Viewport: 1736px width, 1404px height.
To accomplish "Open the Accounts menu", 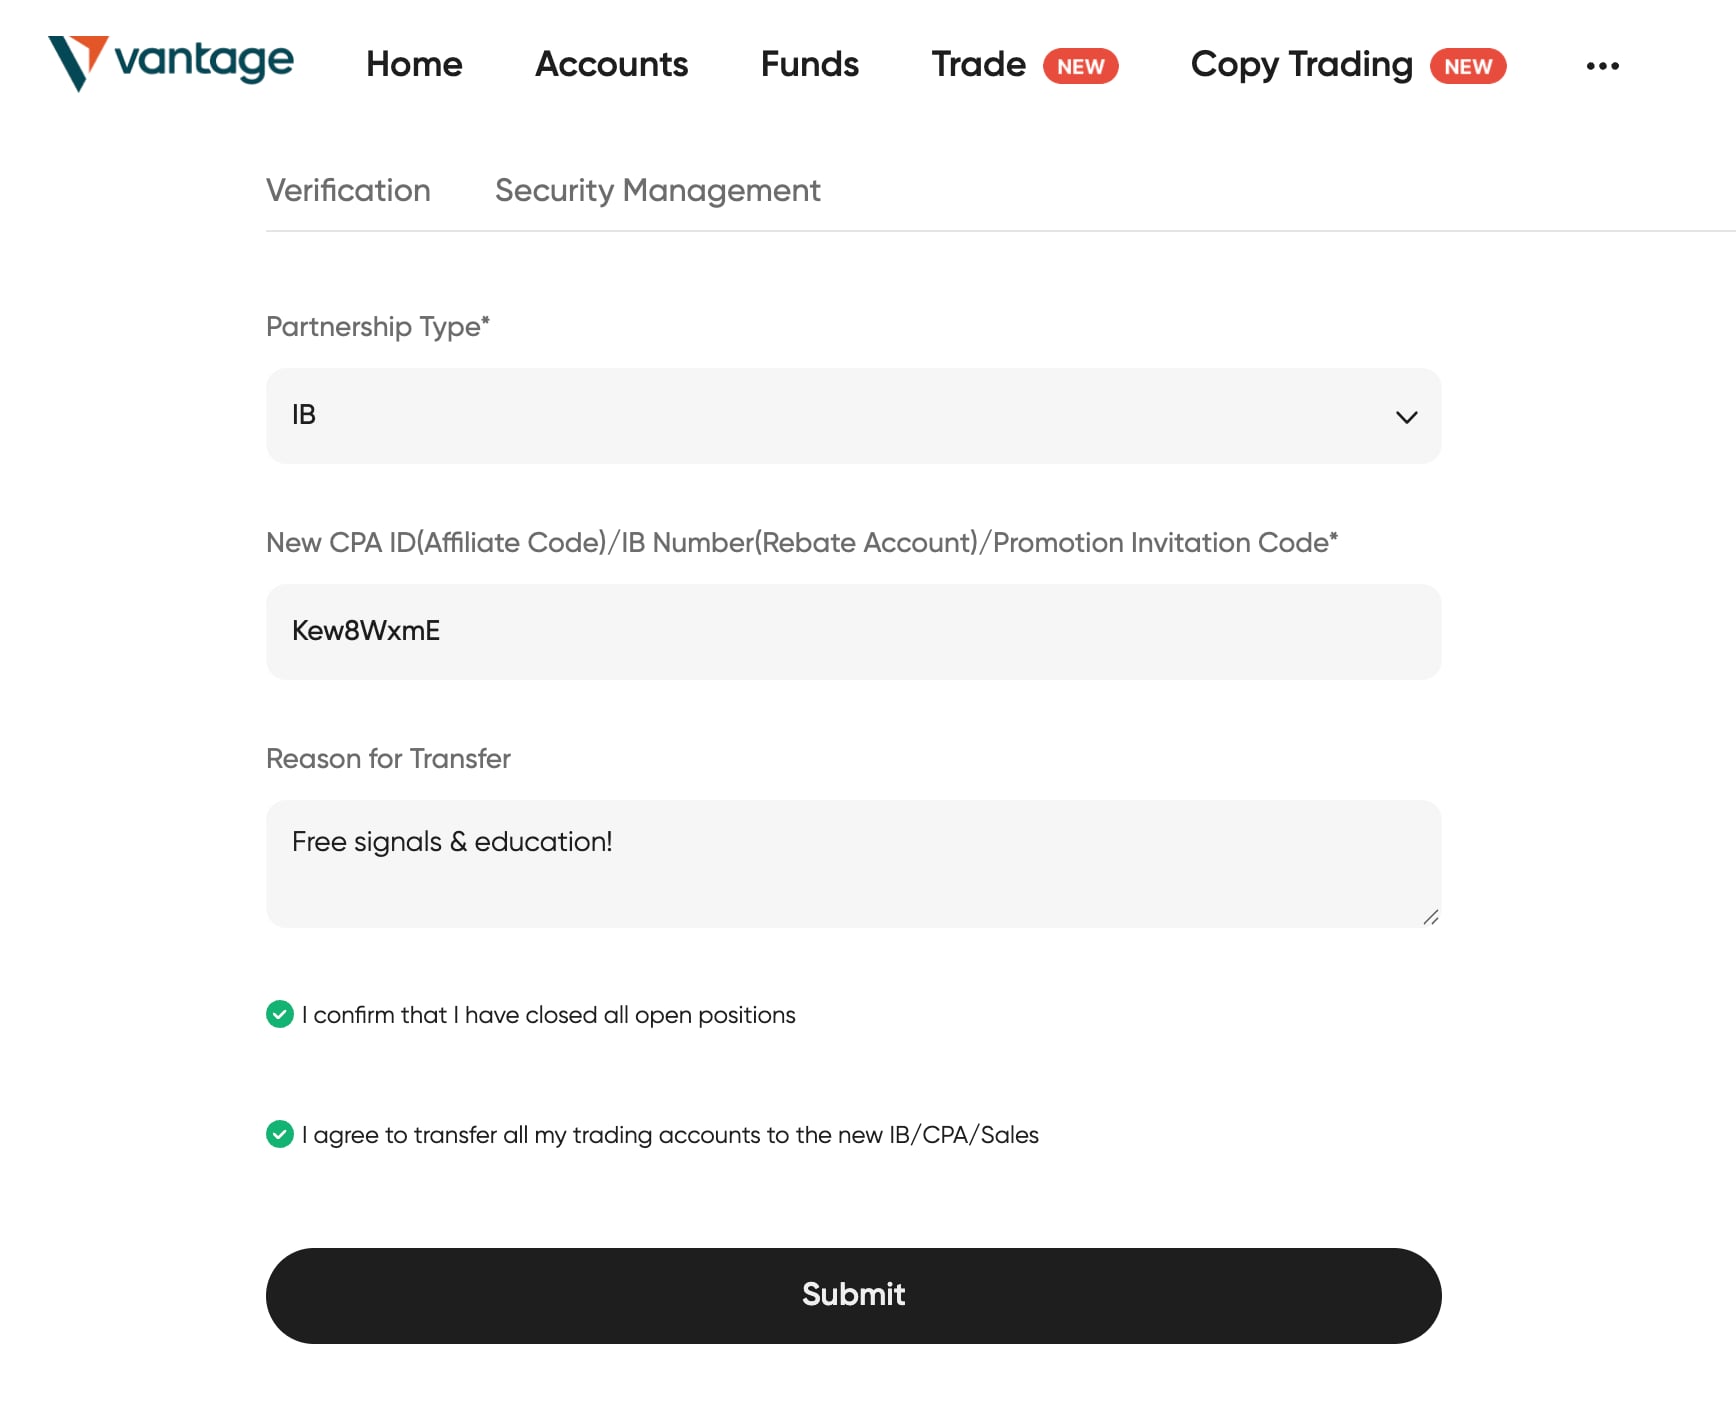I will click(x=611, y=64).
